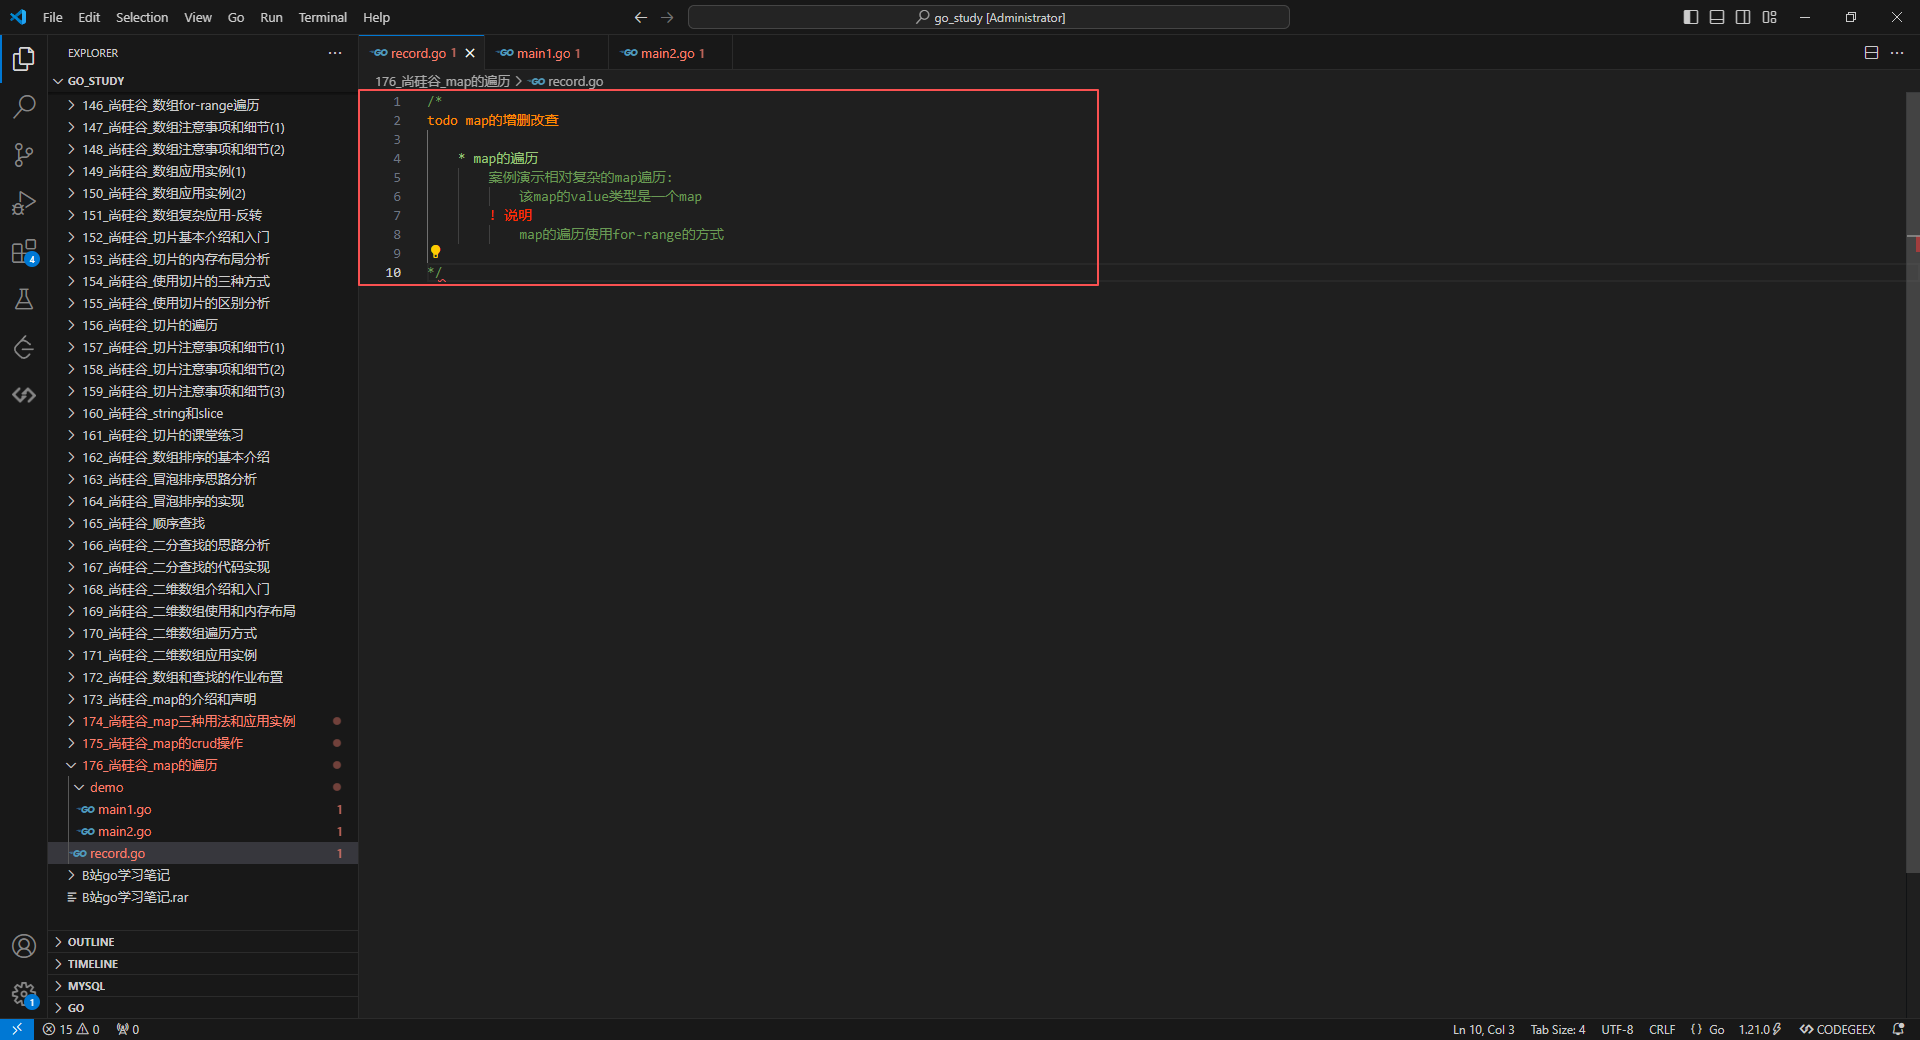The image size is (1920, 1040).
Task: Expand the OUTLINE section
Action: pyautogui.click(x=203, y=942)
